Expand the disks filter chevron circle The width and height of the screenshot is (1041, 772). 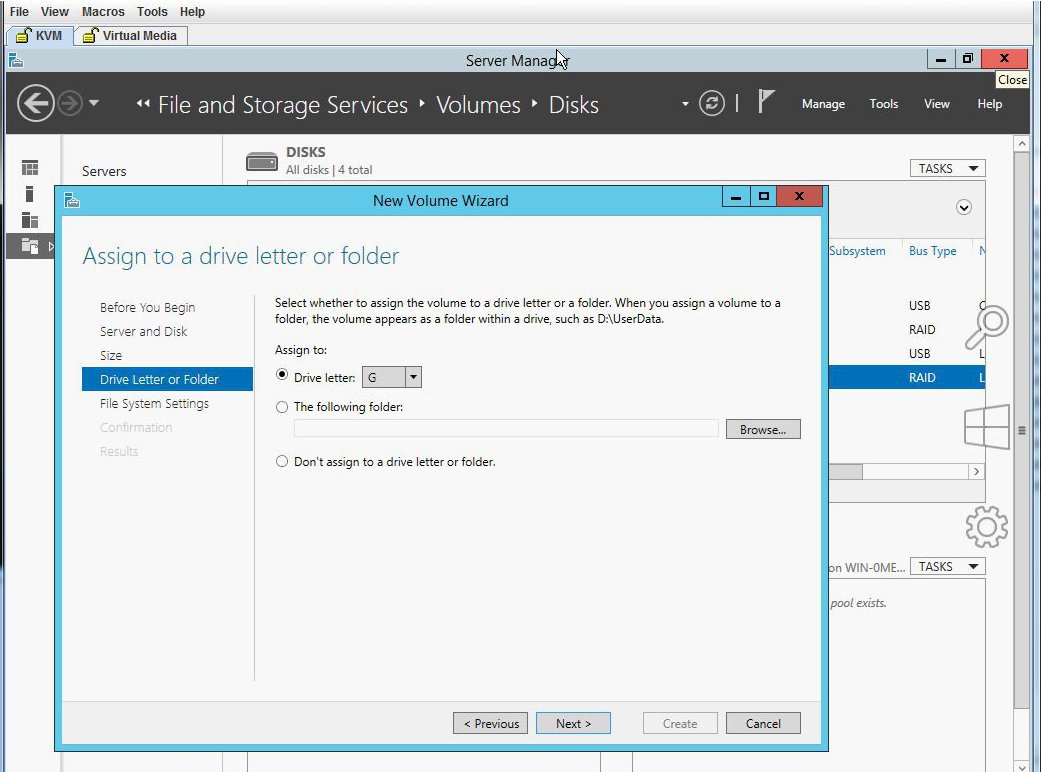[964, 208]
